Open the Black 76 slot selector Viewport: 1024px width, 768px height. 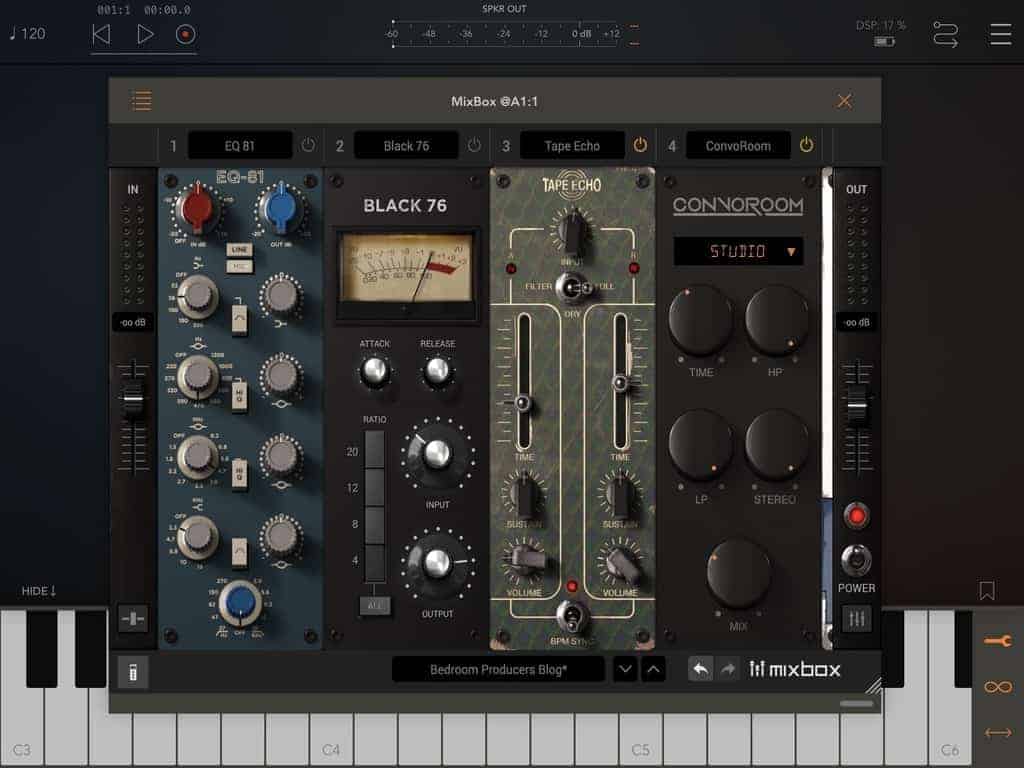pyautogui.click(x=406, y=146)
